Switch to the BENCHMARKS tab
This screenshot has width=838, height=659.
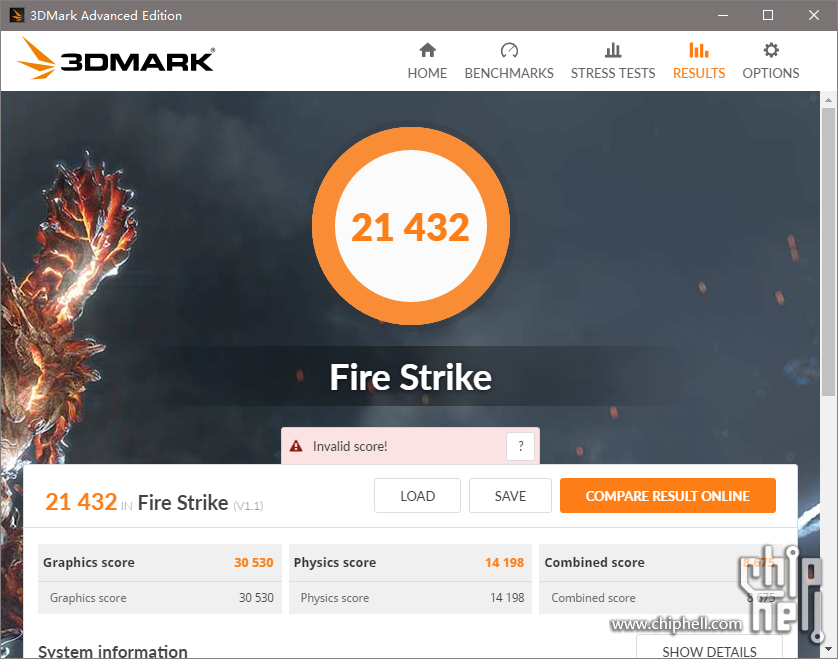(509, 73)
